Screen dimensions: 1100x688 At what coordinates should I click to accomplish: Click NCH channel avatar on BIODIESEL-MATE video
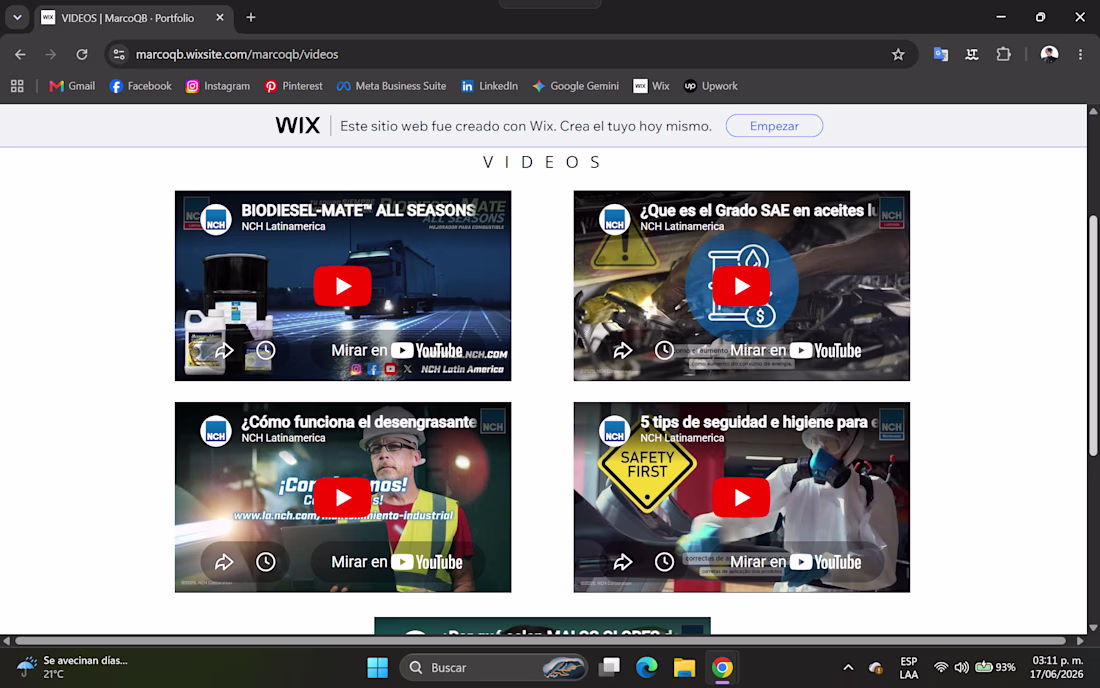pyautogui.click(x=216, y=220)
